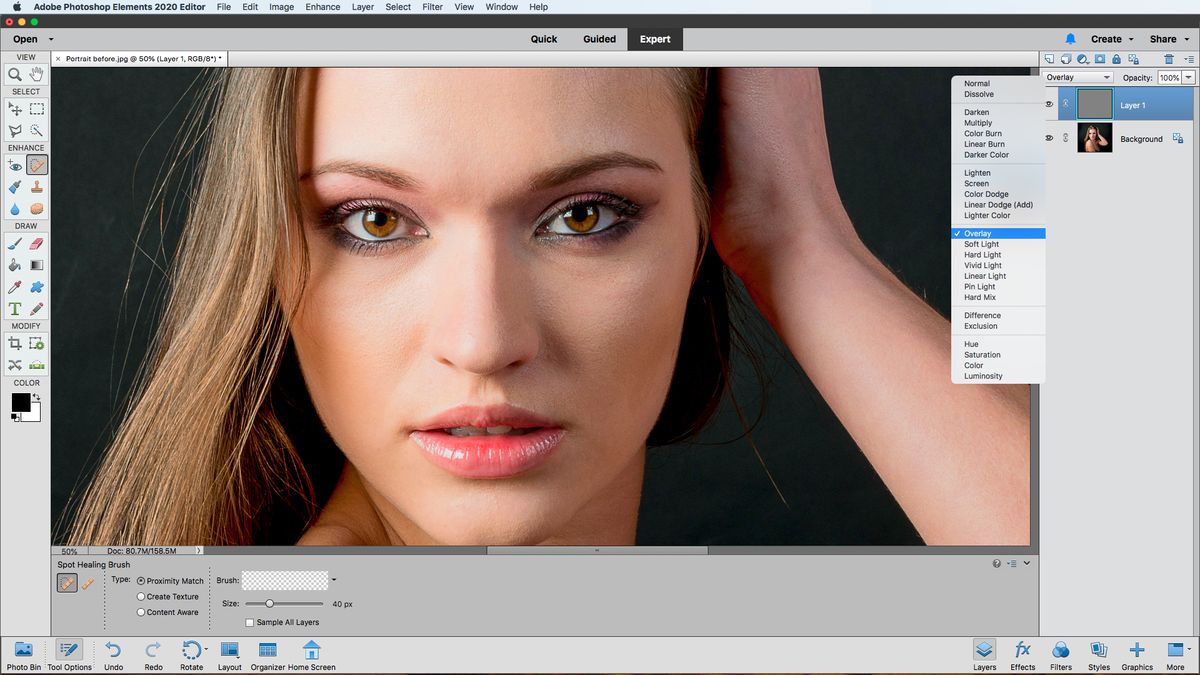Open the fill or adjustment layer dropdown

1083,59
